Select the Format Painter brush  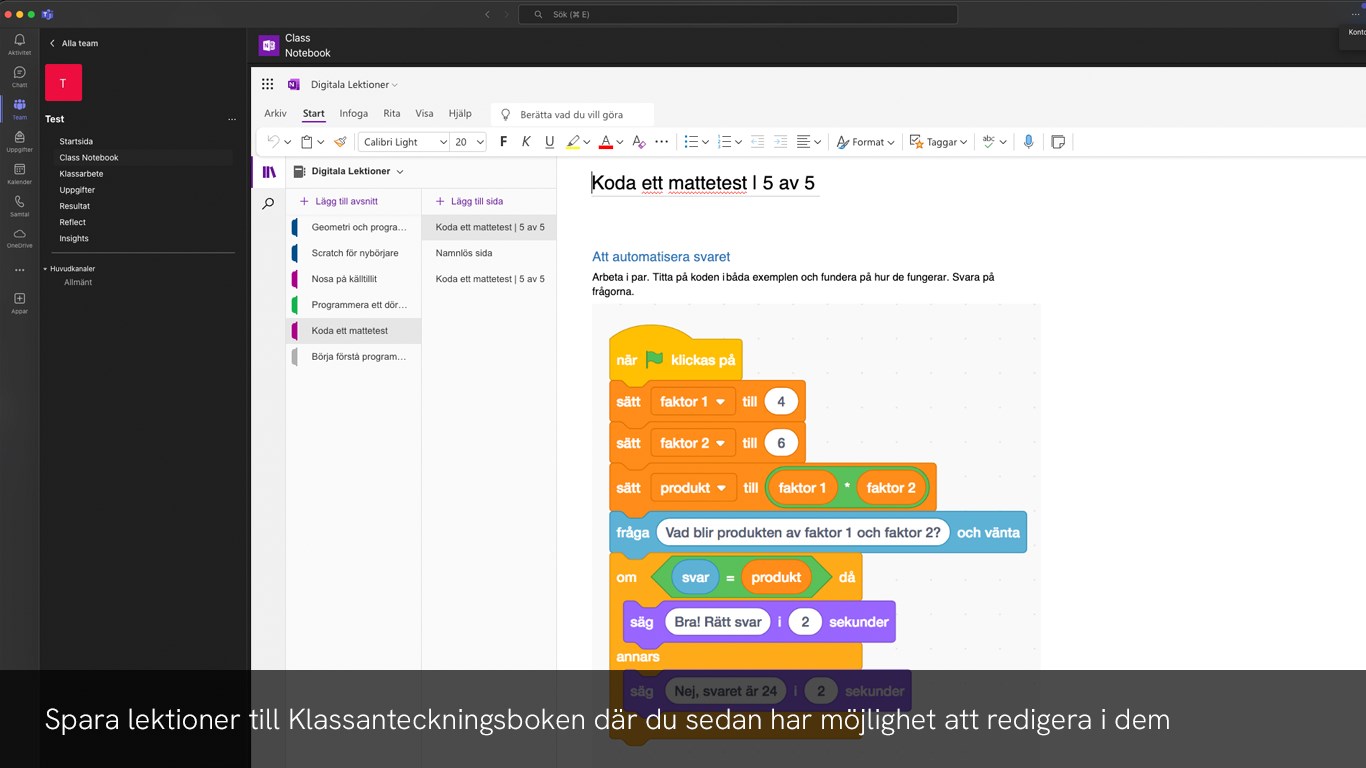point(340,142)
